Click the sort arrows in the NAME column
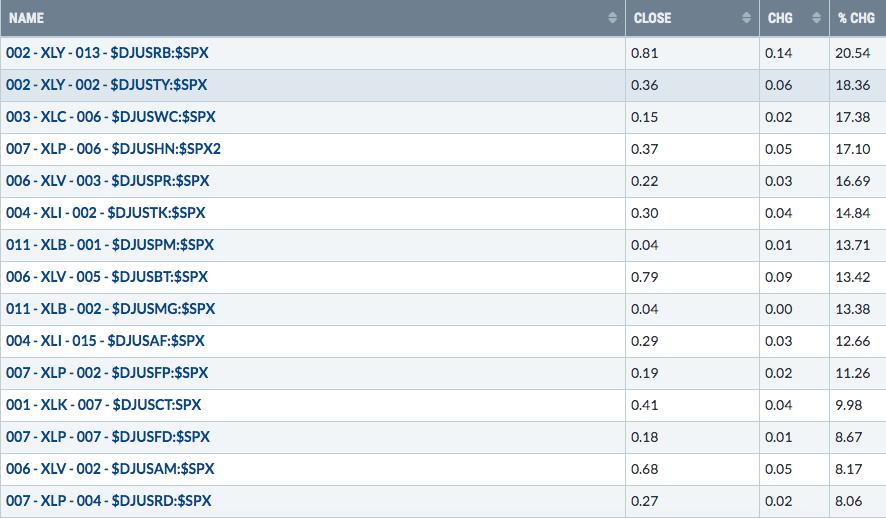 pos(611,19)
